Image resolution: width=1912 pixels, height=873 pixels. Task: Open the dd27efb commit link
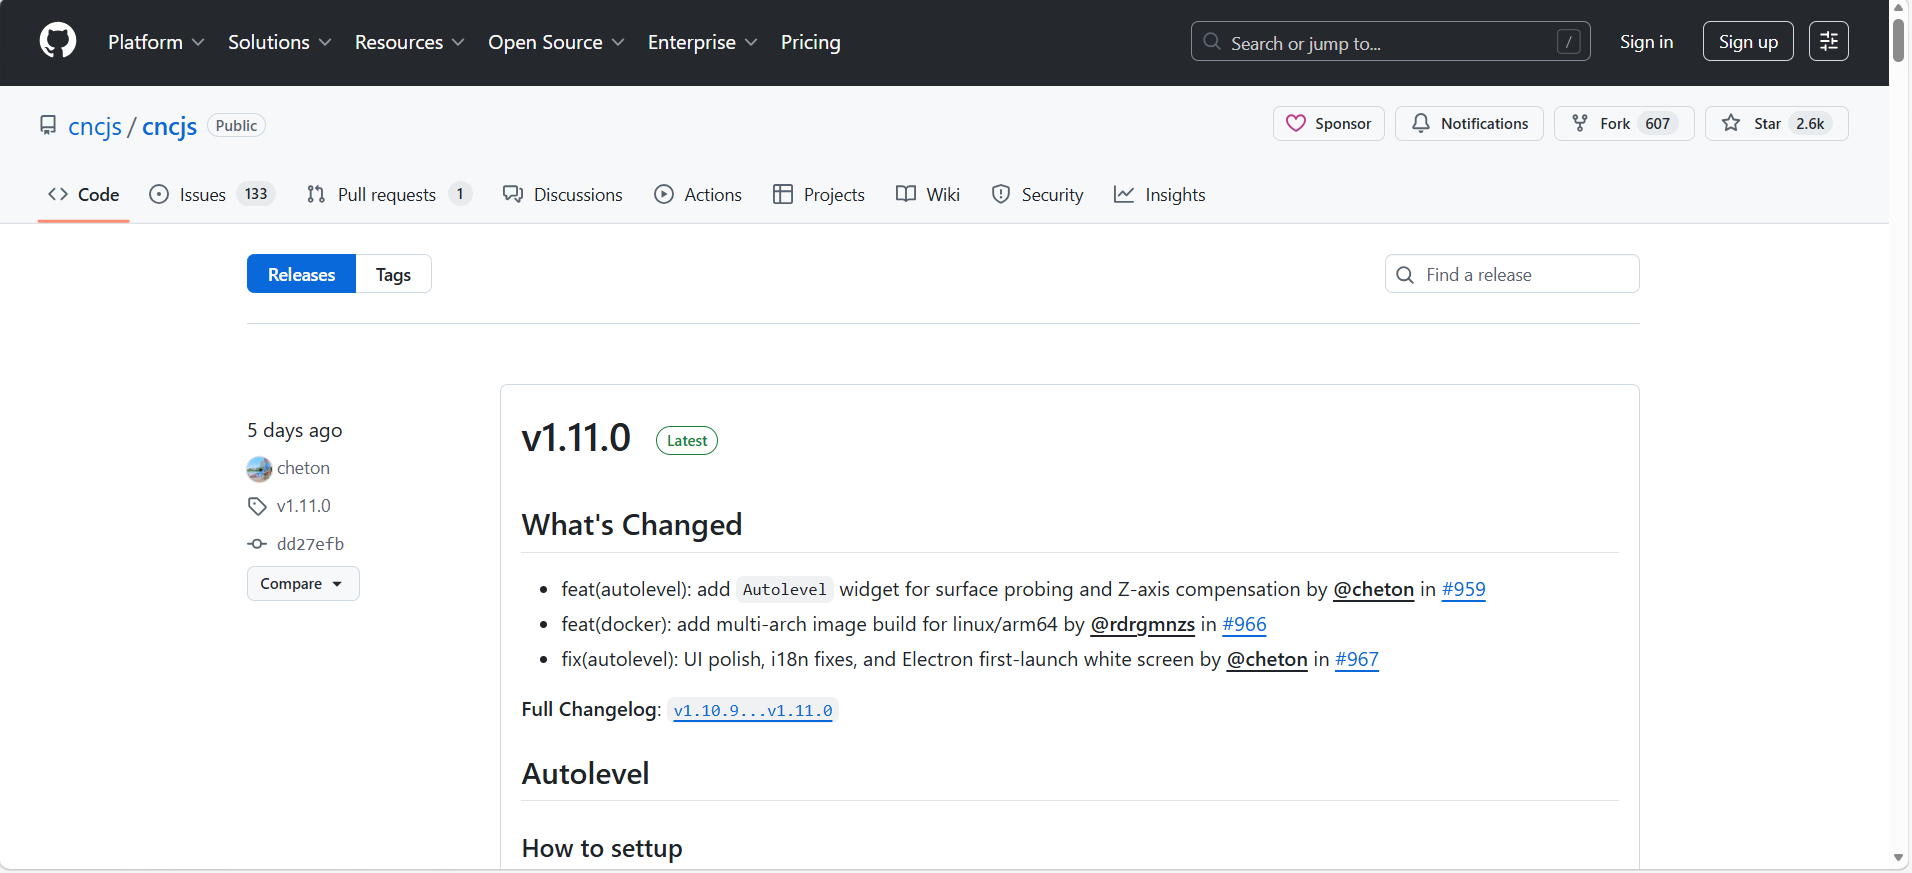(x=310, y=544)
